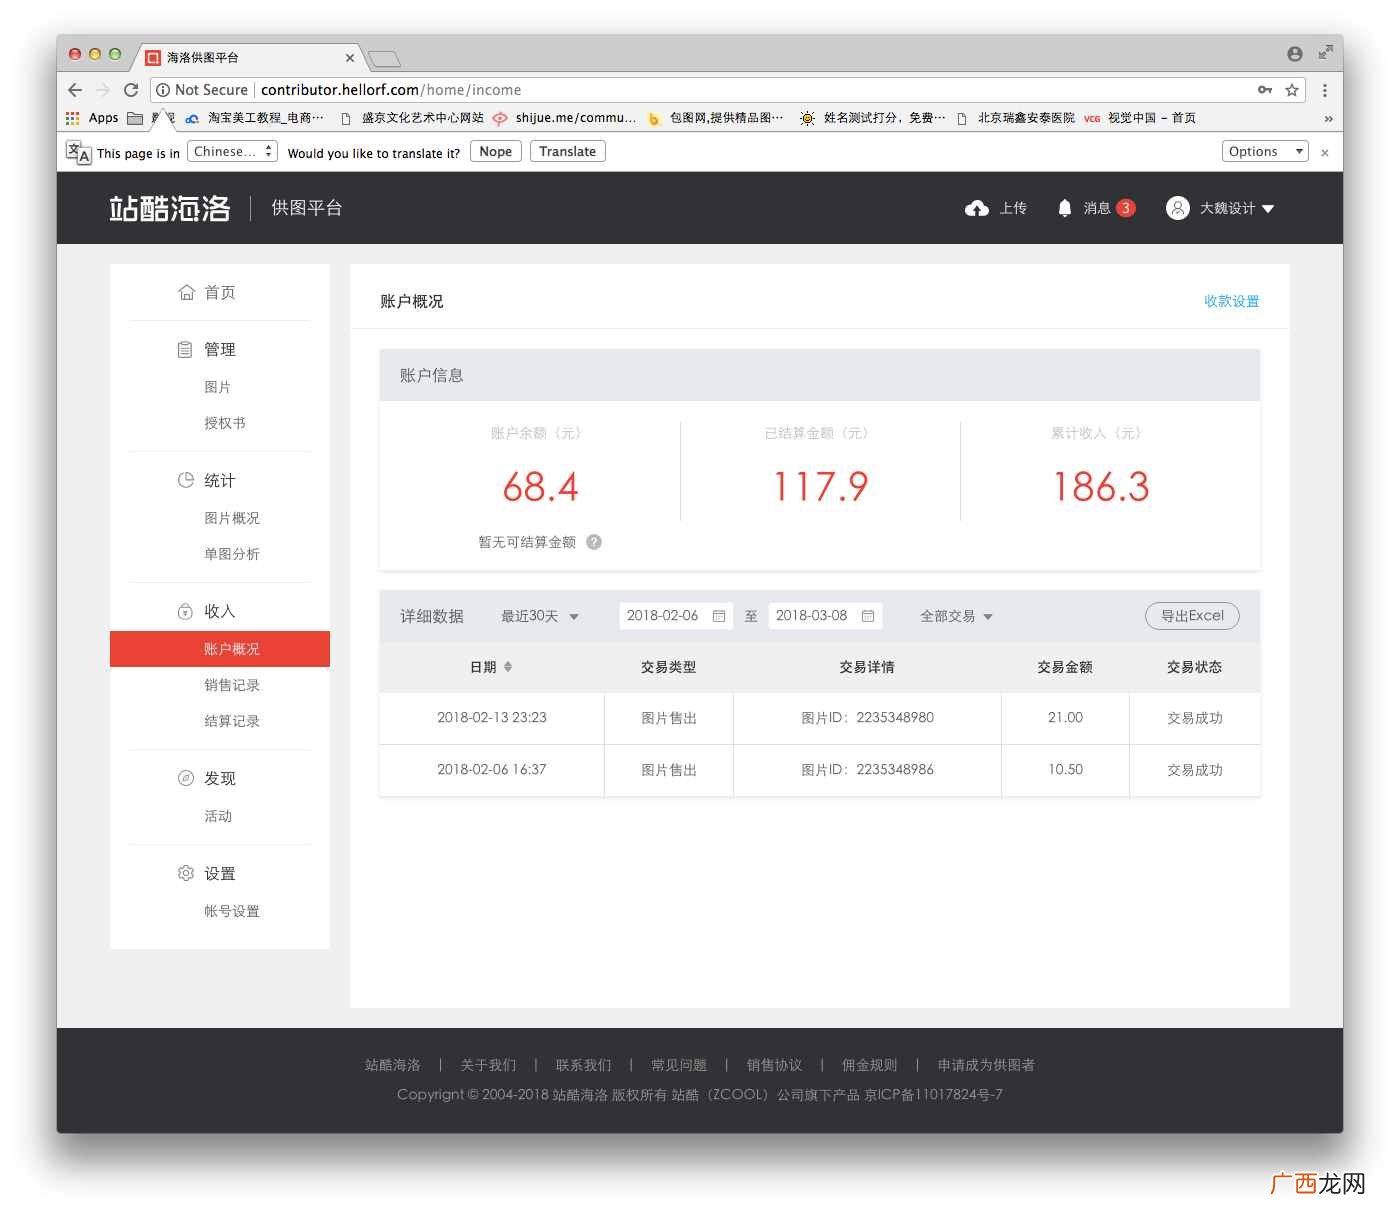Click the compass icon beside 发现
Screen dimensions: 1400x1212
185,778
